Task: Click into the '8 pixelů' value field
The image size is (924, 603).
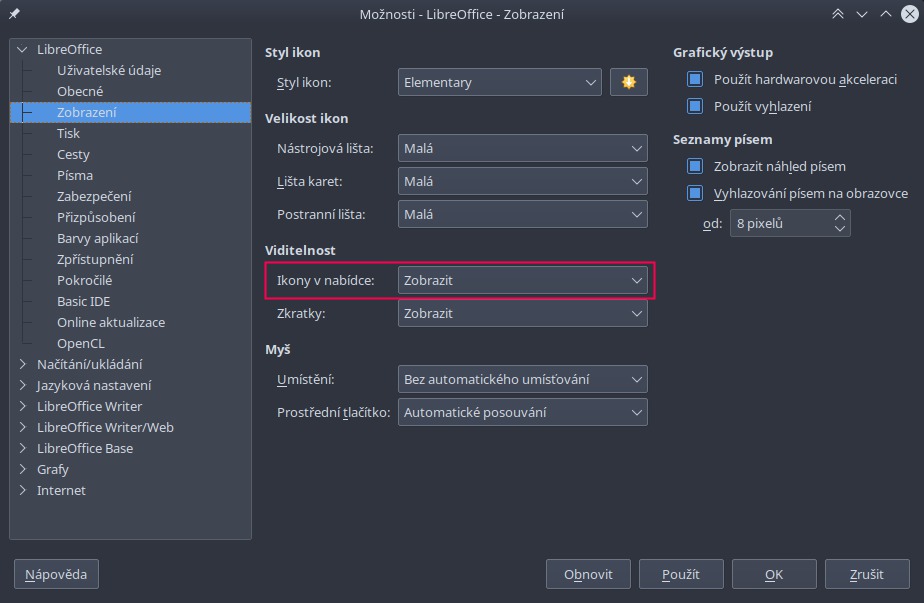Action: (781, 223)
